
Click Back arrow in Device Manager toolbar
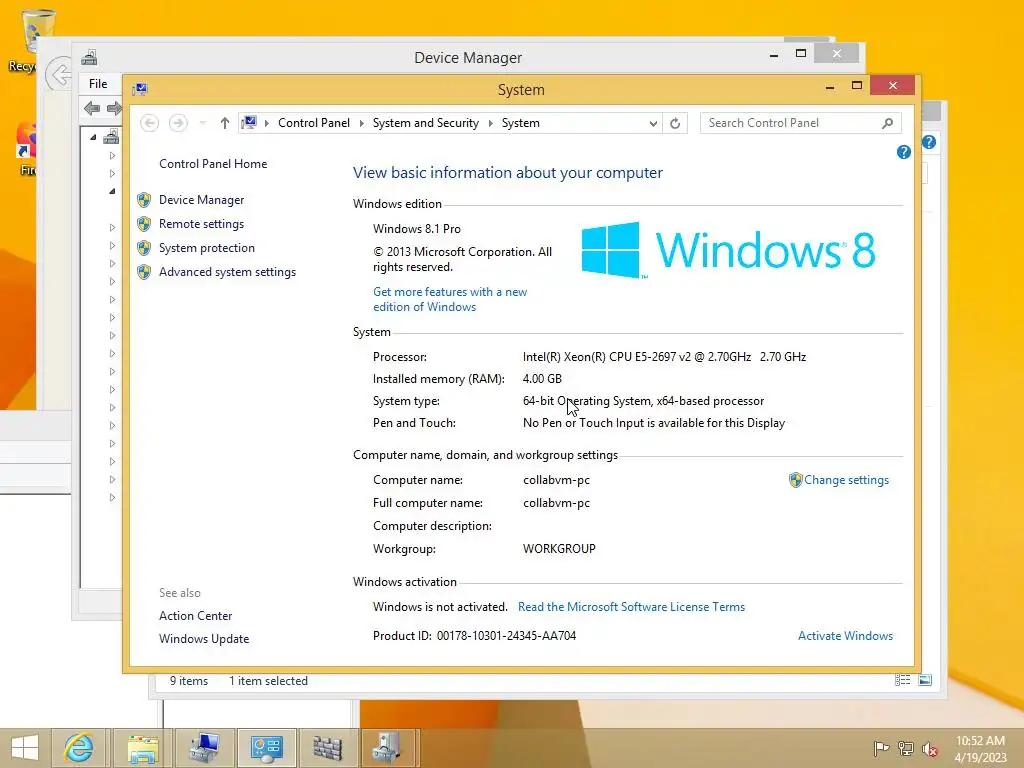[92, 108]
